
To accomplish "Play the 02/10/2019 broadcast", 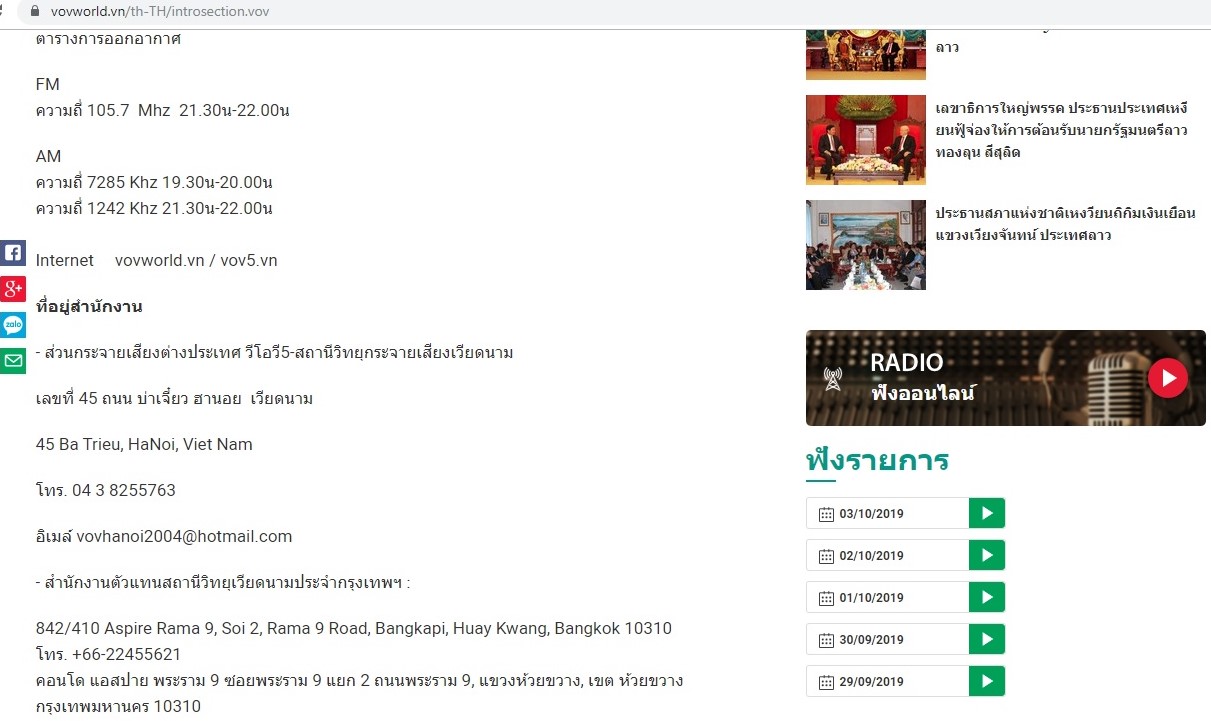I will pos(986,555).
